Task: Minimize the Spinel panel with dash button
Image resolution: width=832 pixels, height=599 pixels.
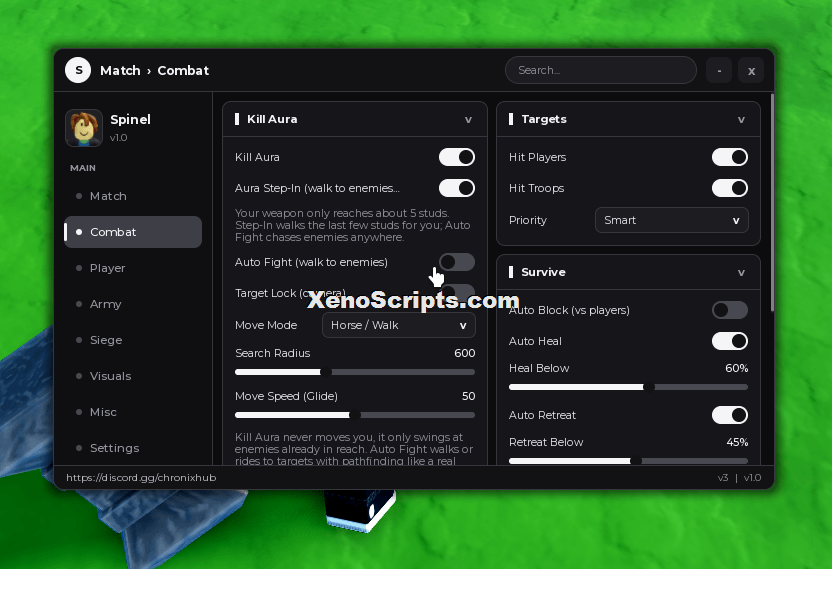Action: coord(719,71)
